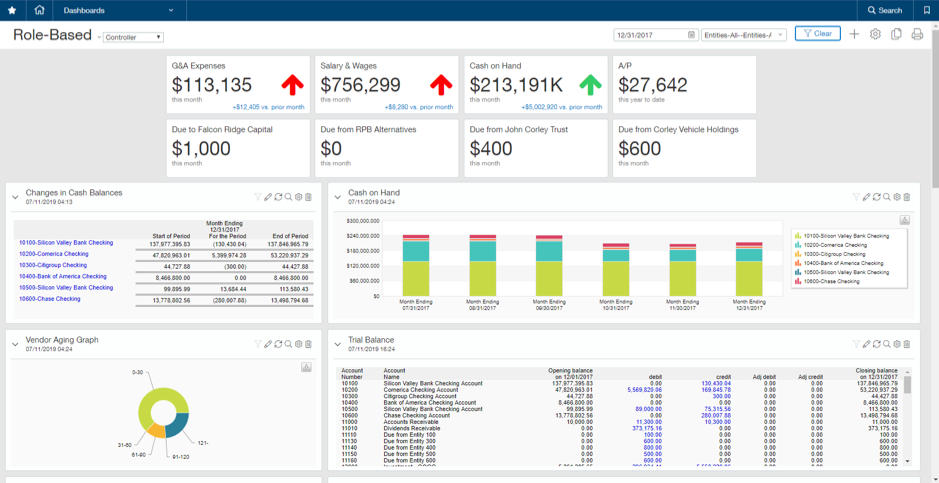
Task: Open the Entities-All filter dropdown
Action: click(744, 35)
